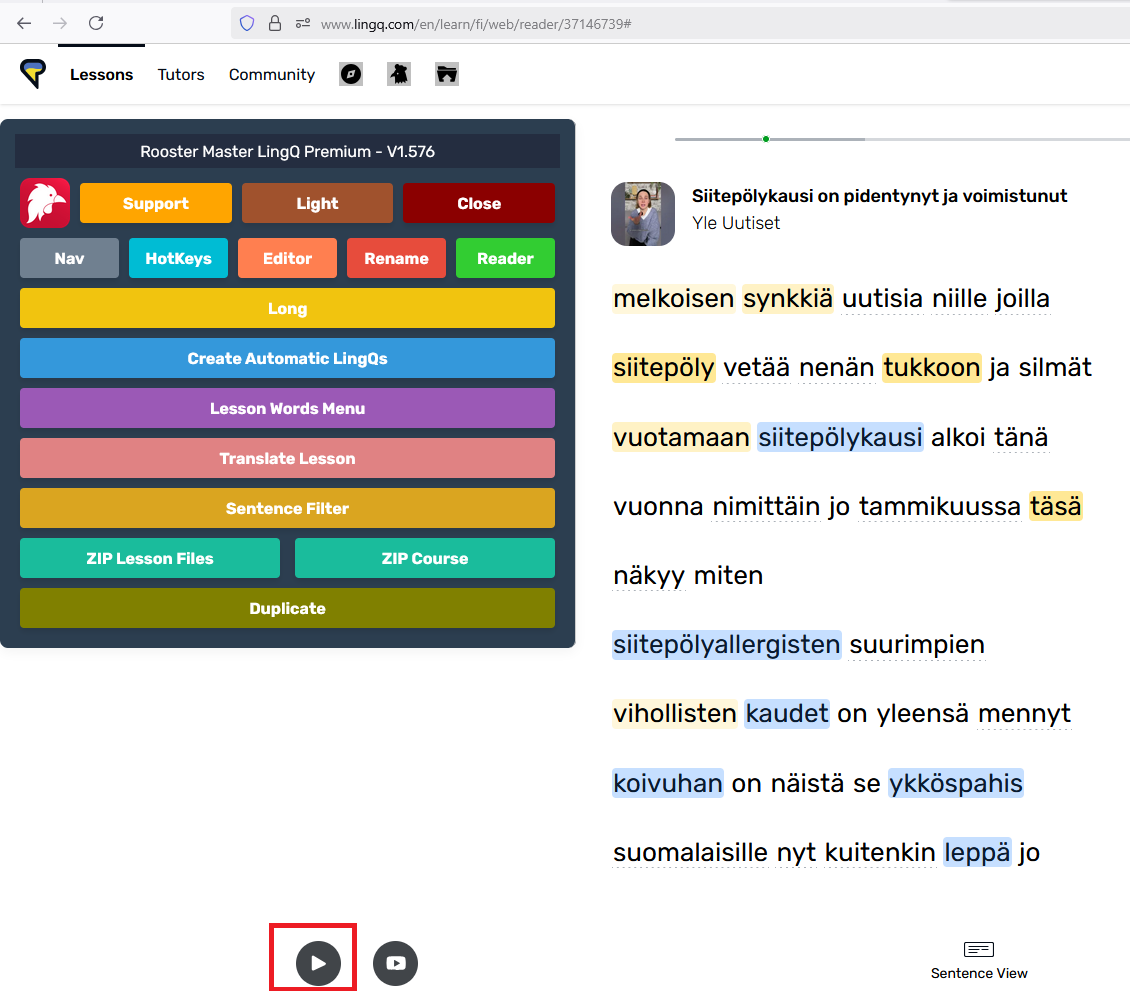Screen dimensions: 1130x991
Task: Switch to Sentence View
Action: click(x=979, y=961)
